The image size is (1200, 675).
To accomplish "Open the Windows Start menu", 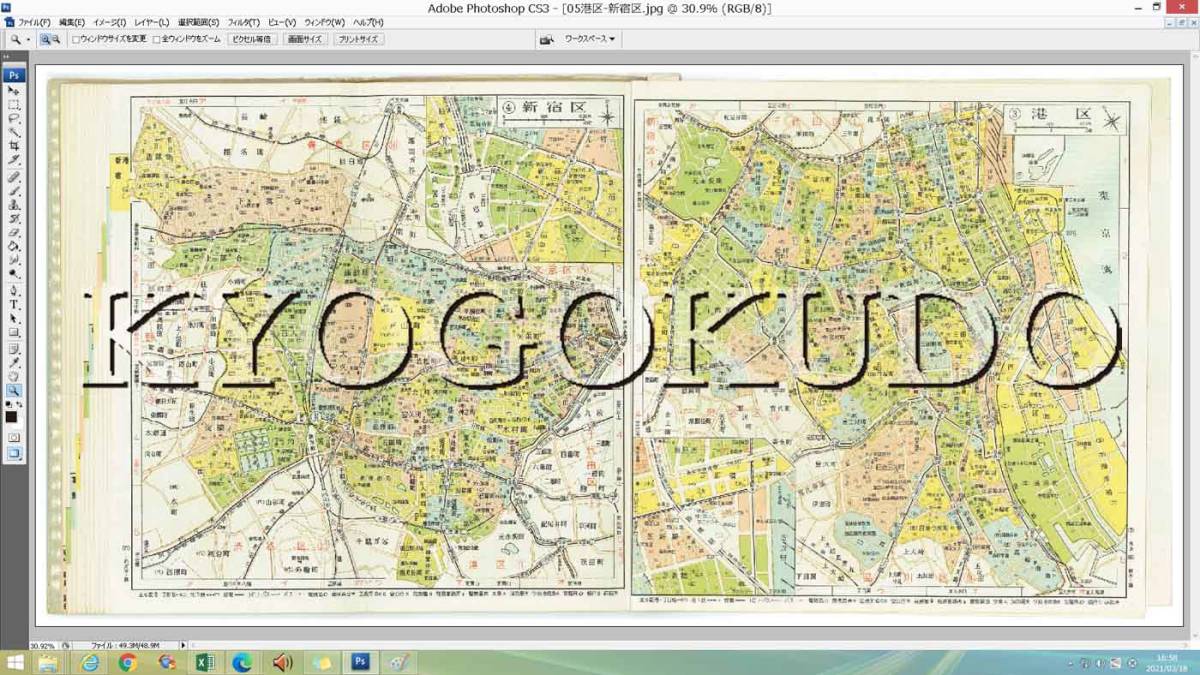I will 16,663.
